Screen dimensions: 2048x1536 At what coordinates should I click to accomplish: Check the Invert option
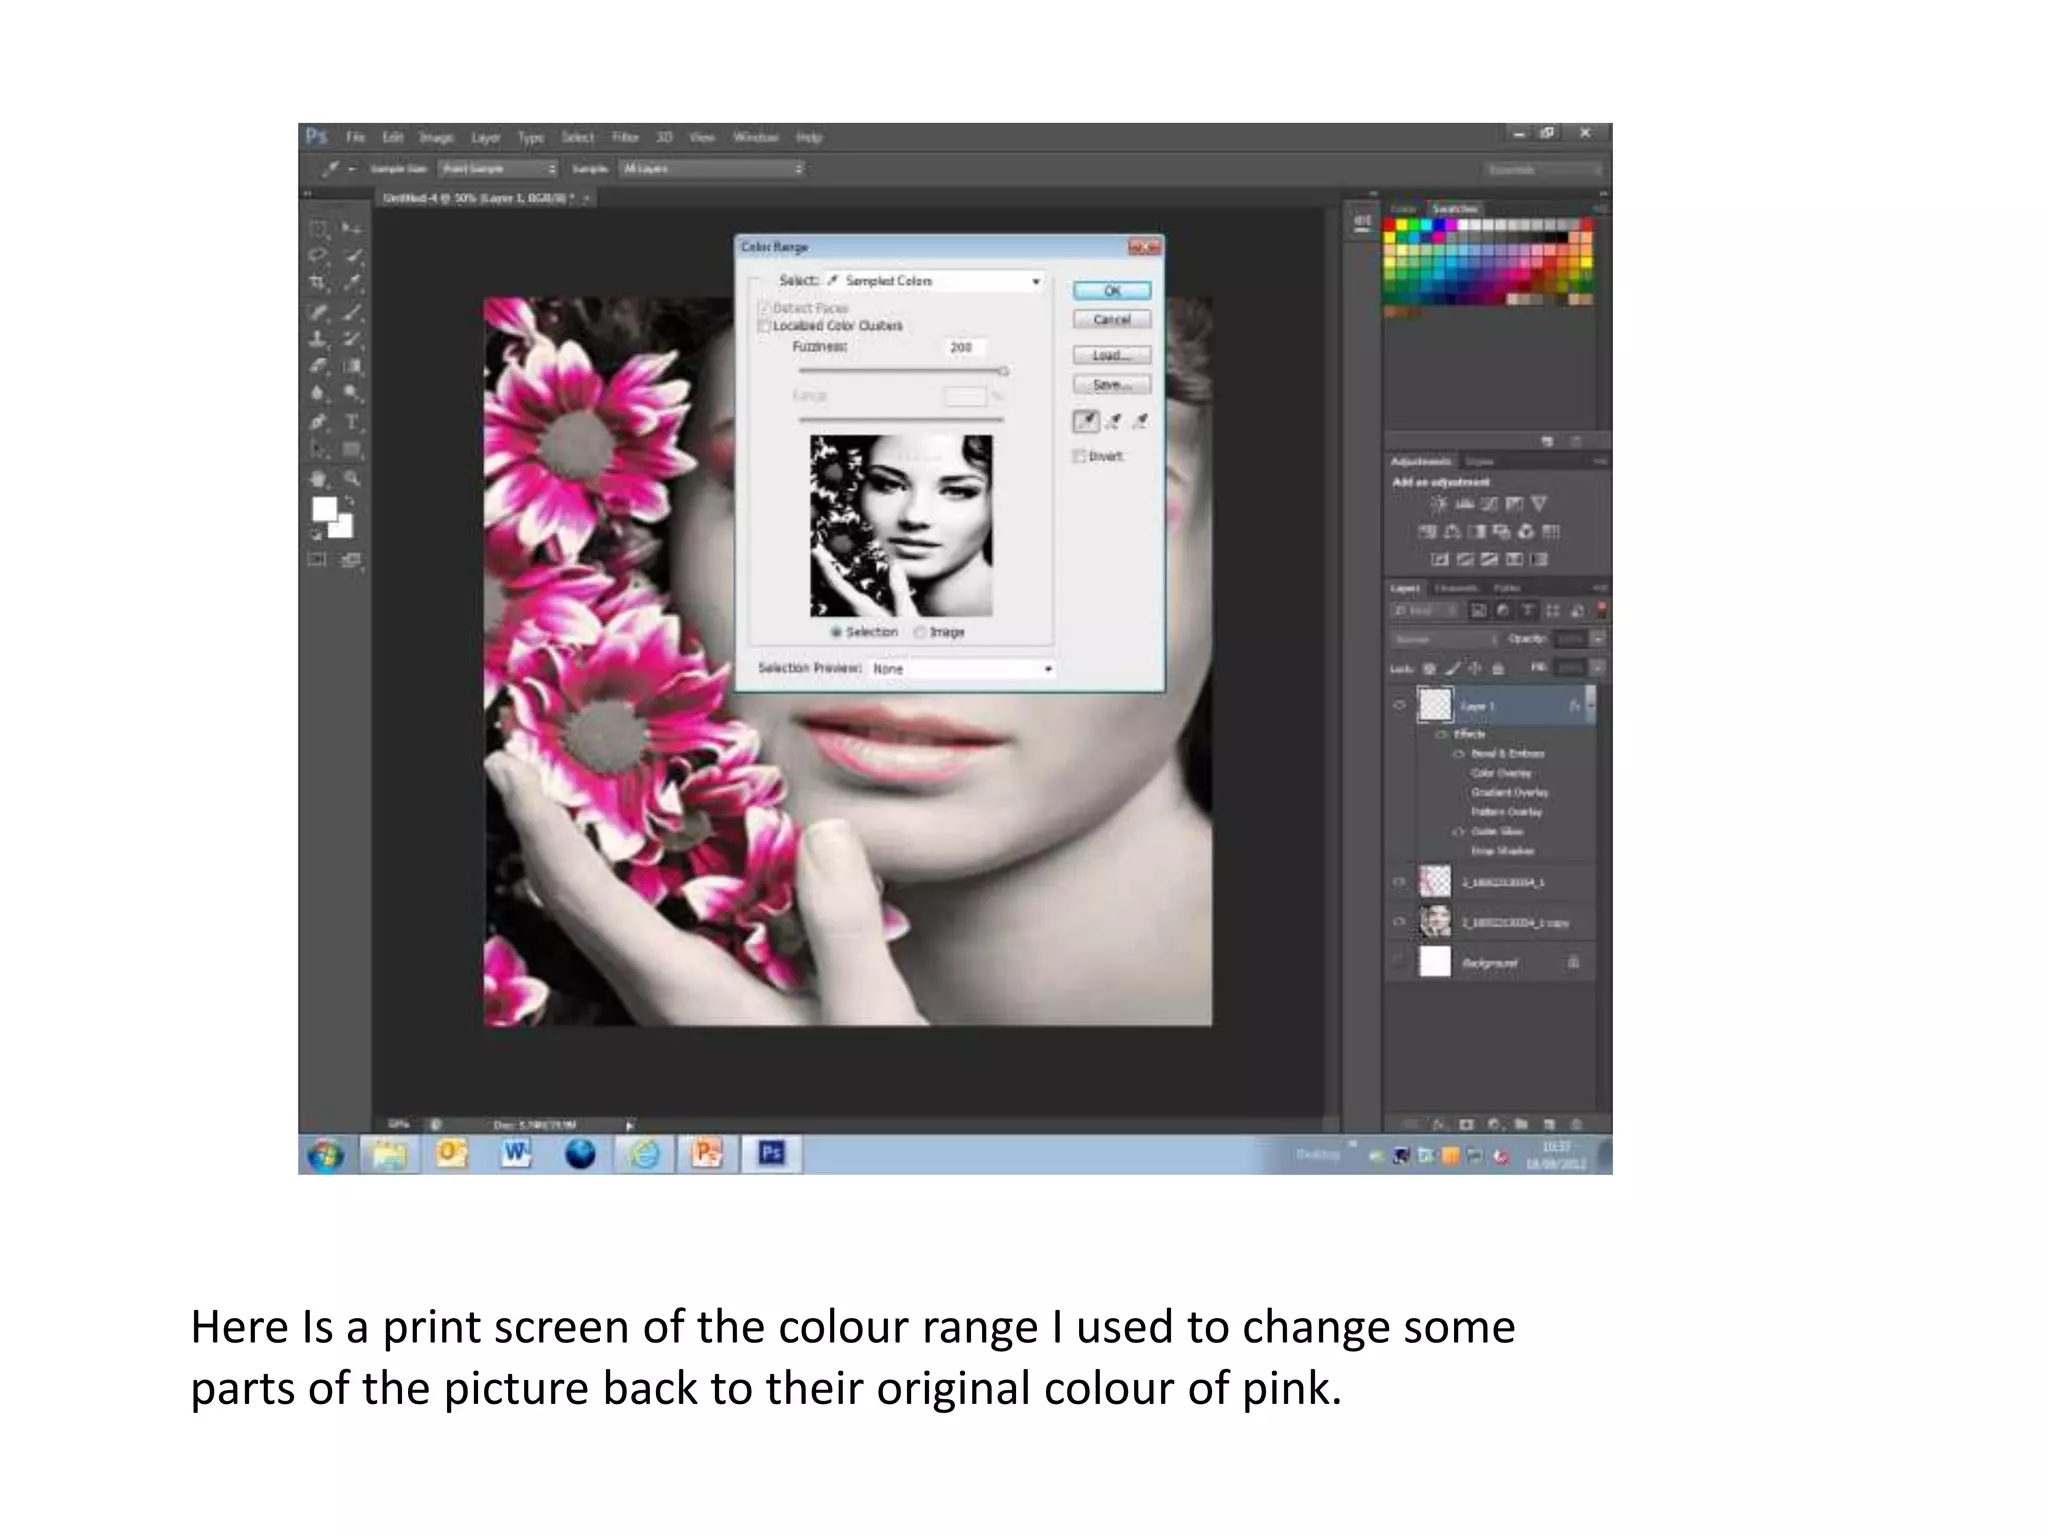(x=1079, y=456)
